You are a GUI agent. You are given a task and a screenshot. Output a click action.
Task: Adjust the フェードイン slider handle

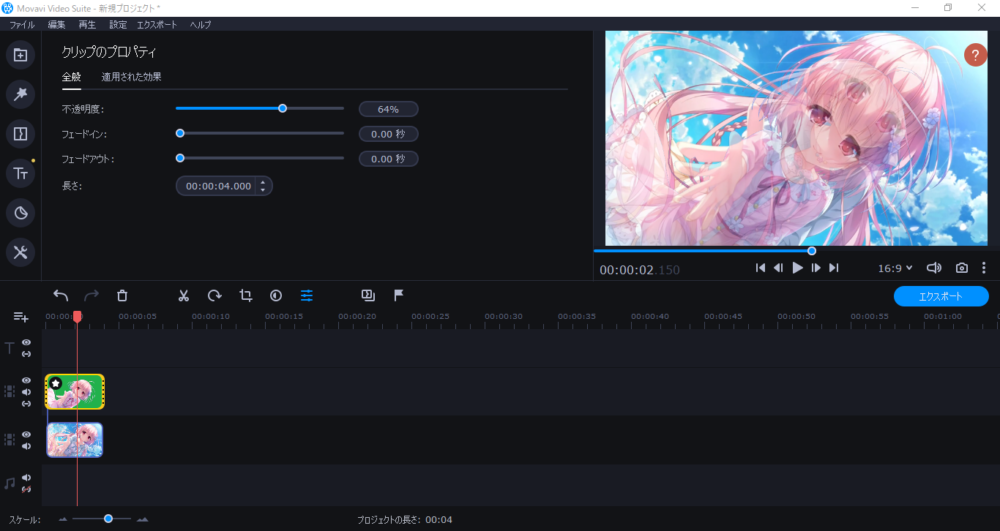tap(180, 134)
